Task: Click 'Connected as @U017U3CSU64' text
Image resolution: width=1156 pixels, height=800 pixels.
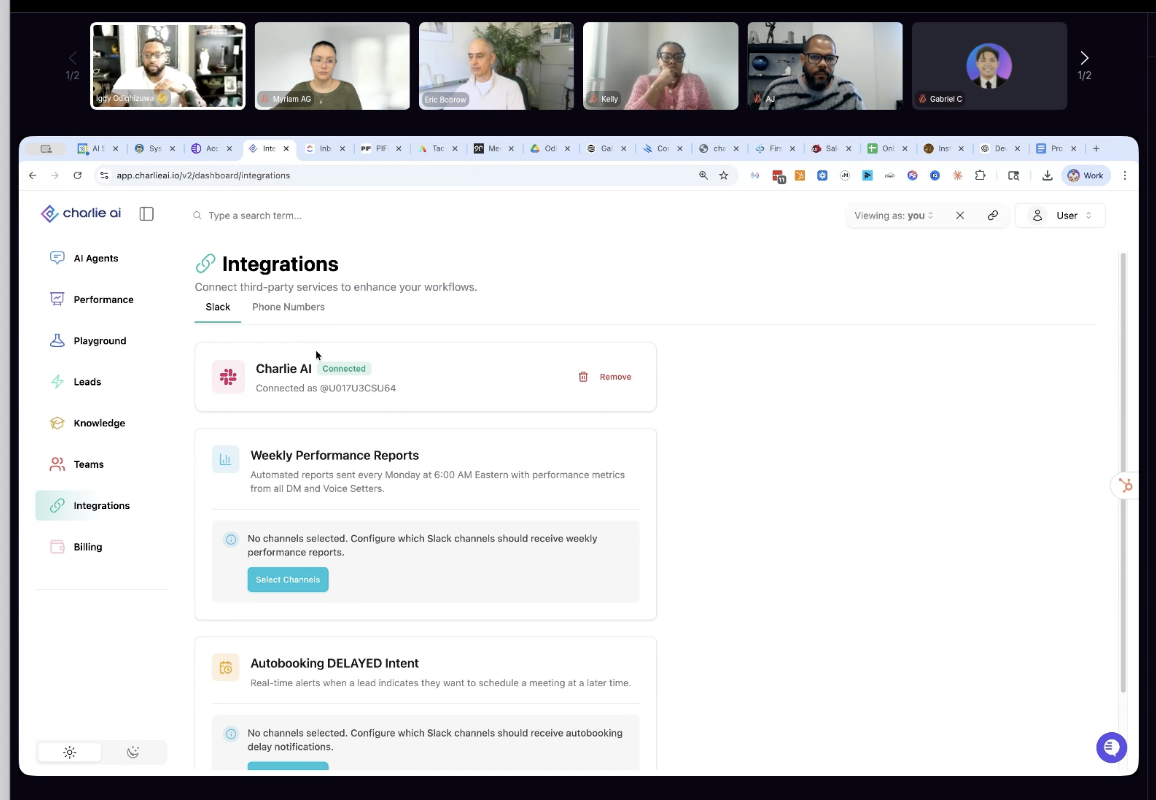Action: click(326, 388)
